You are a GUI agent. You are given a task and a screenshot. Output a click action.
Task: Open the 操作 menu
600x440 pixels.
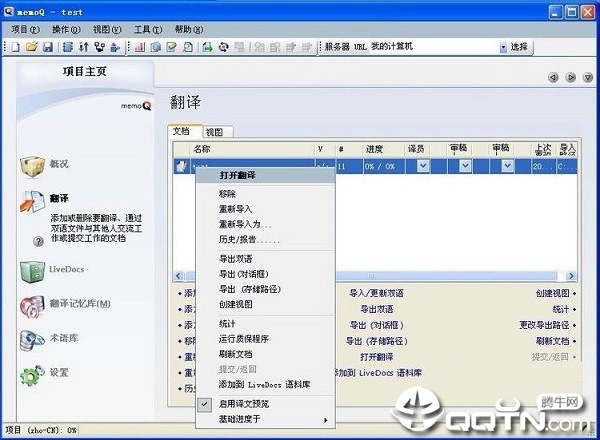click(66, 29)
